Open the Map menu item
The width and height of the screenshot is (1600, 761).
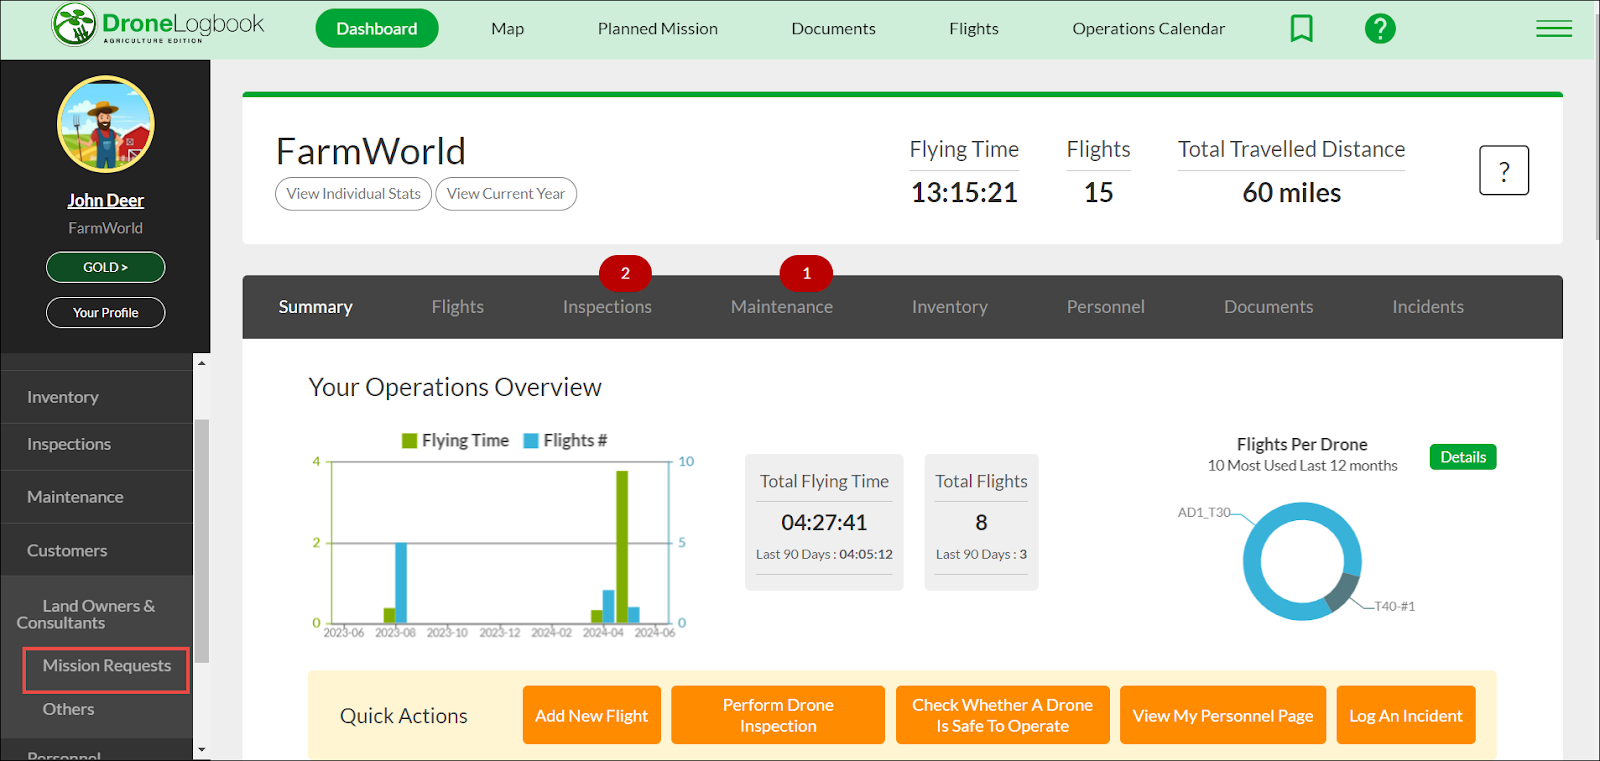(x=508, y=29)
